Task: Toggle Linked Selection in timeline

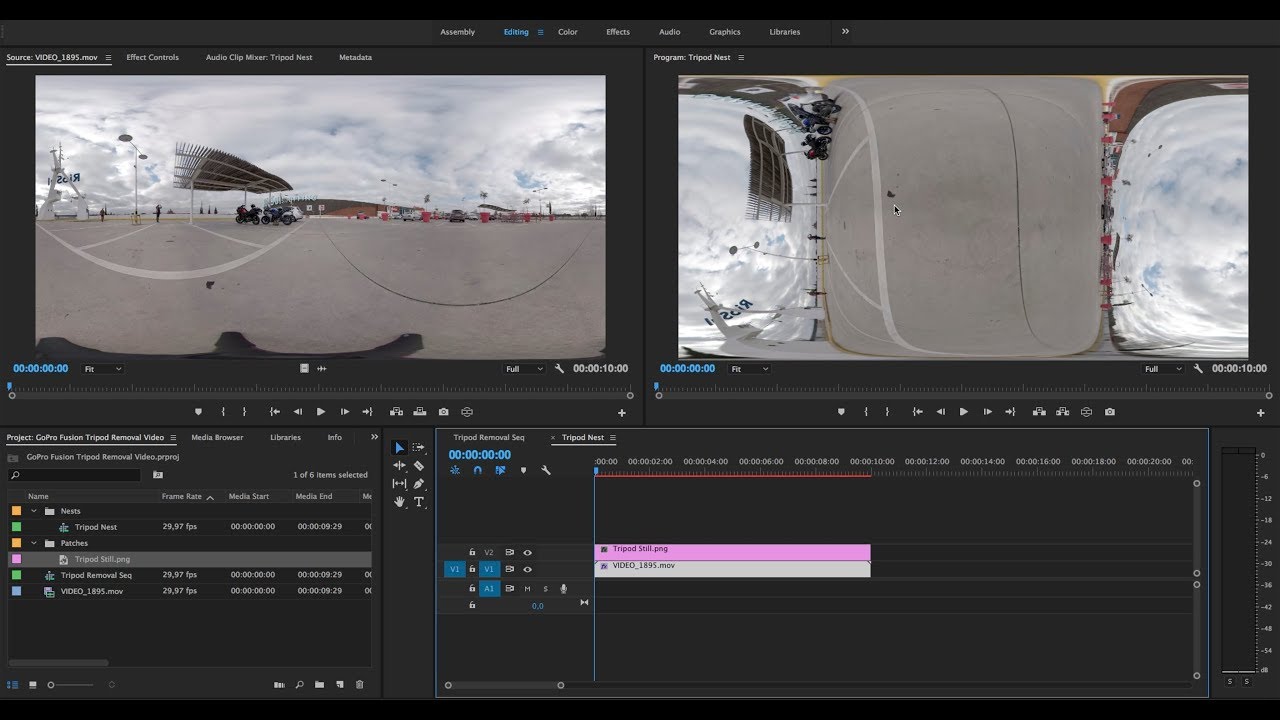Action: 500,470
